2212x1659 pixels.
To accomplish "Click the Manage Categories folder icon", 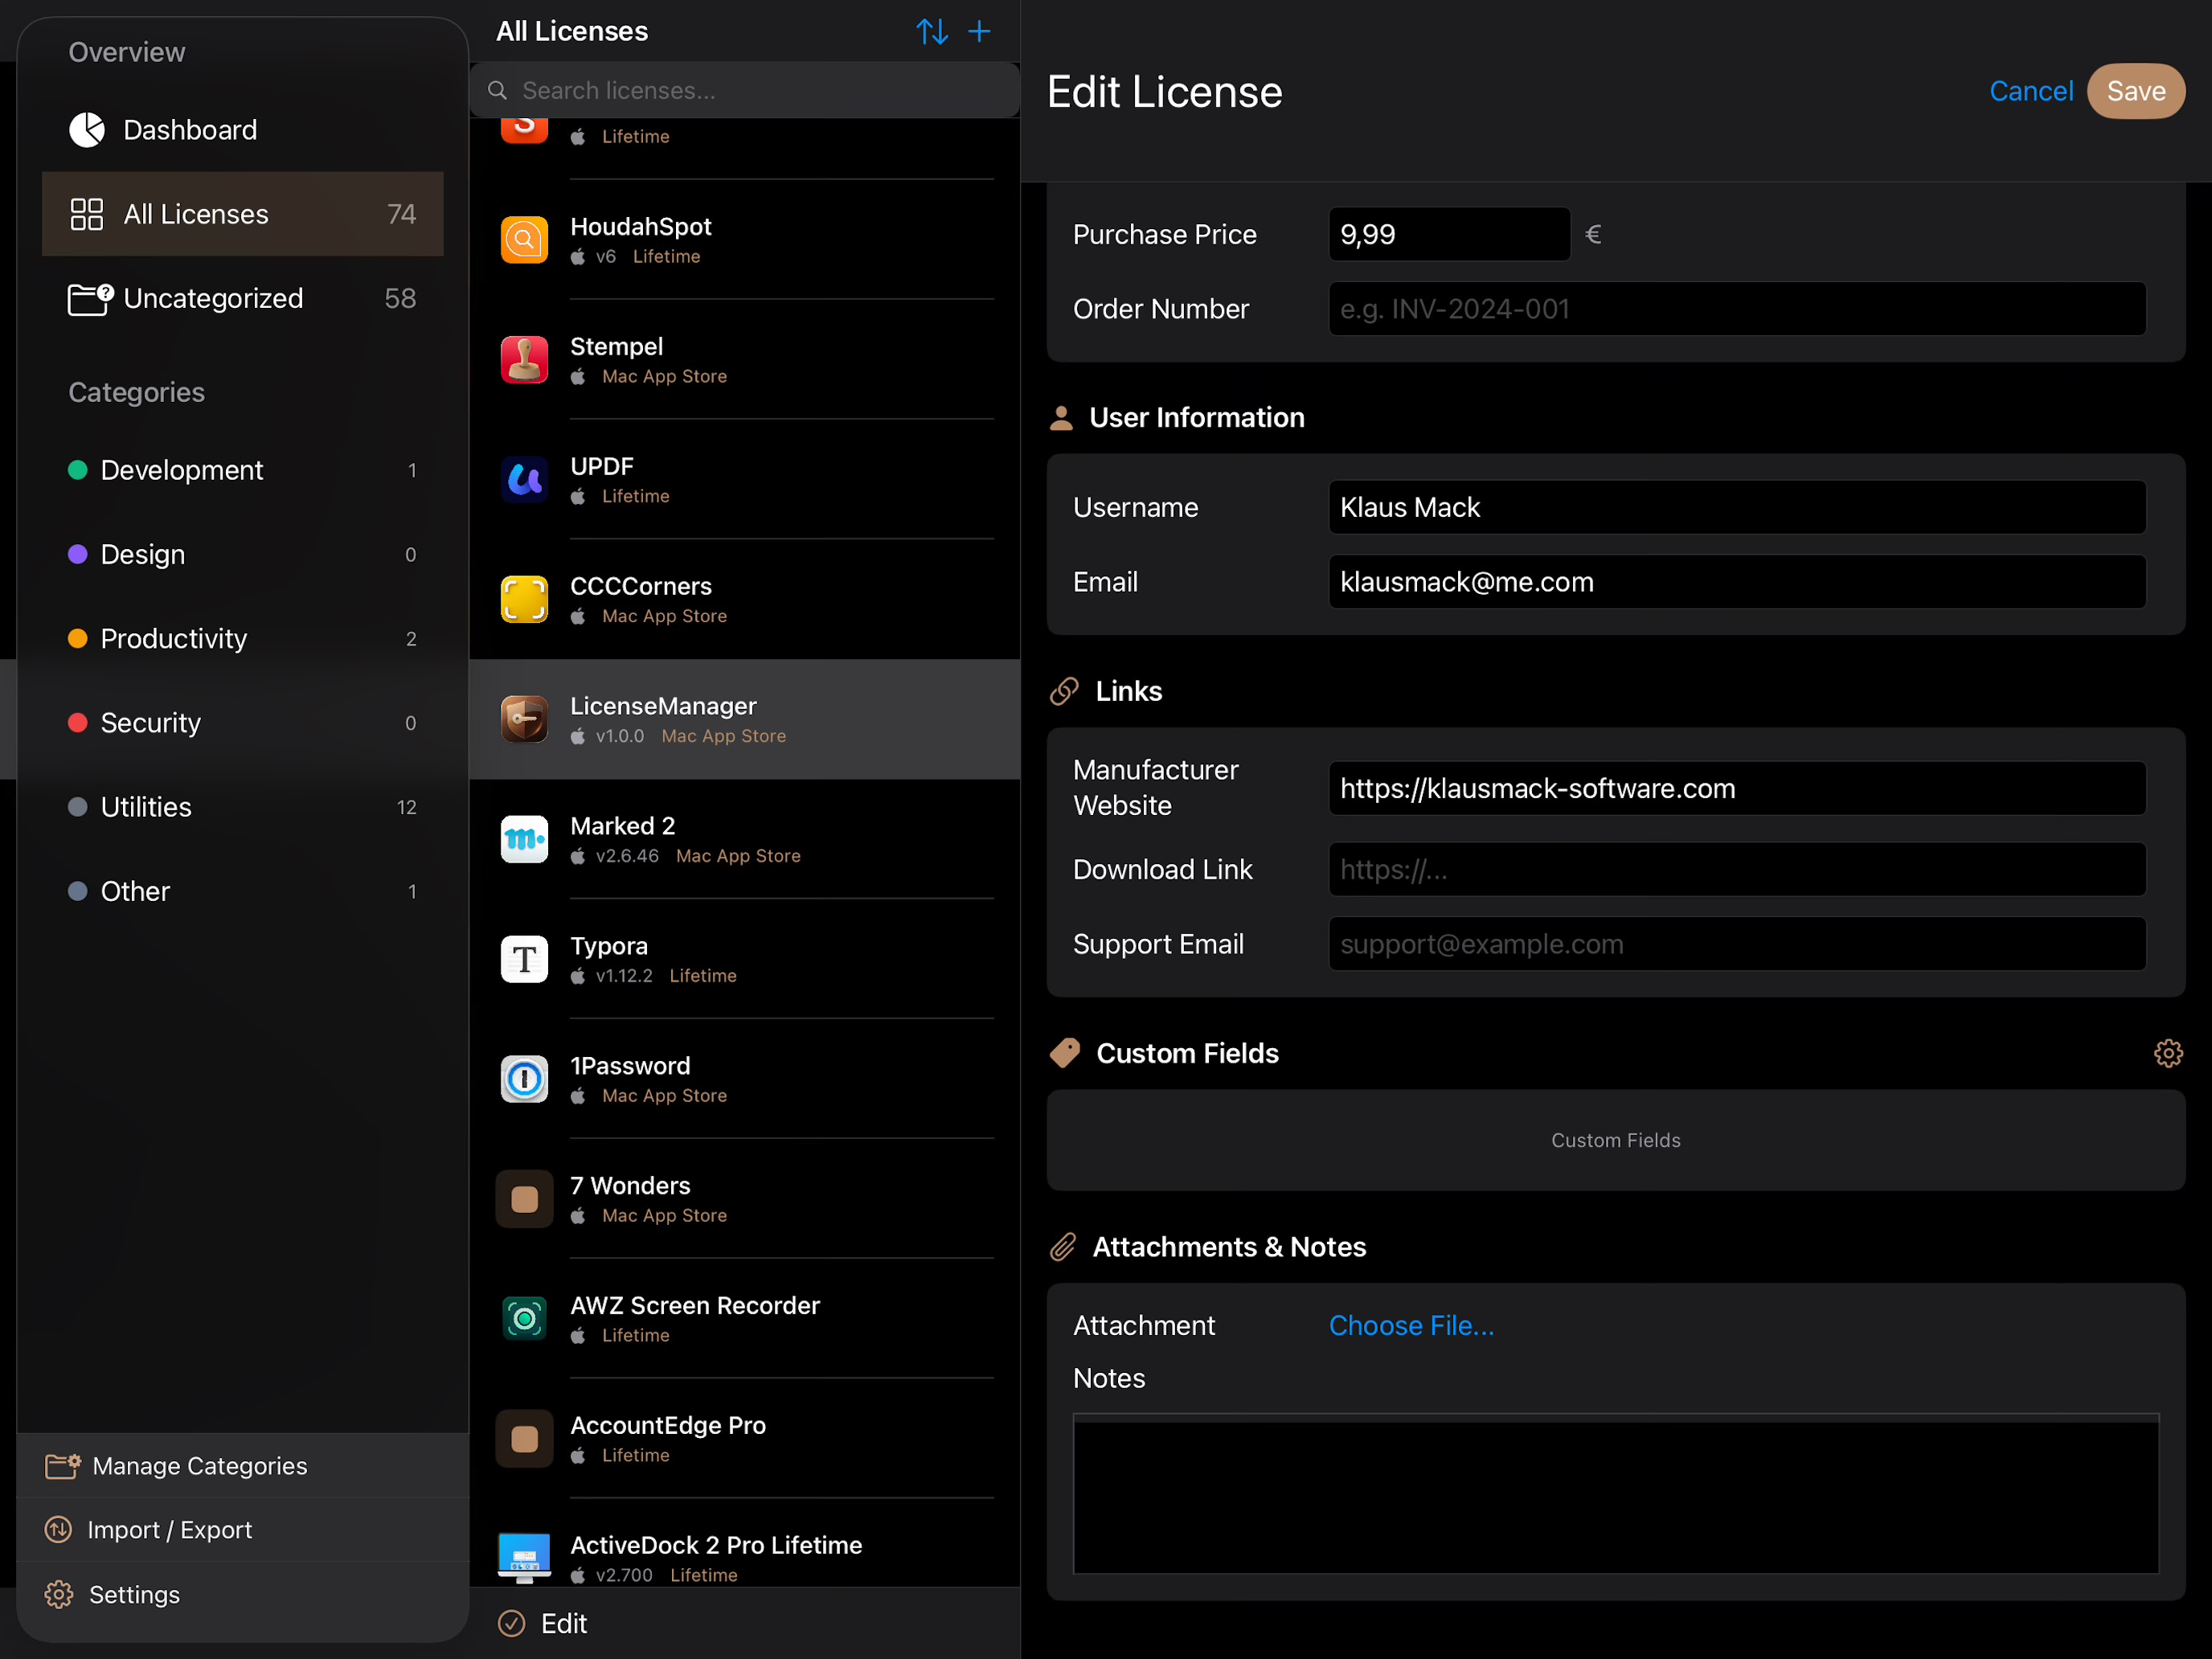I will coord(63,1466).
